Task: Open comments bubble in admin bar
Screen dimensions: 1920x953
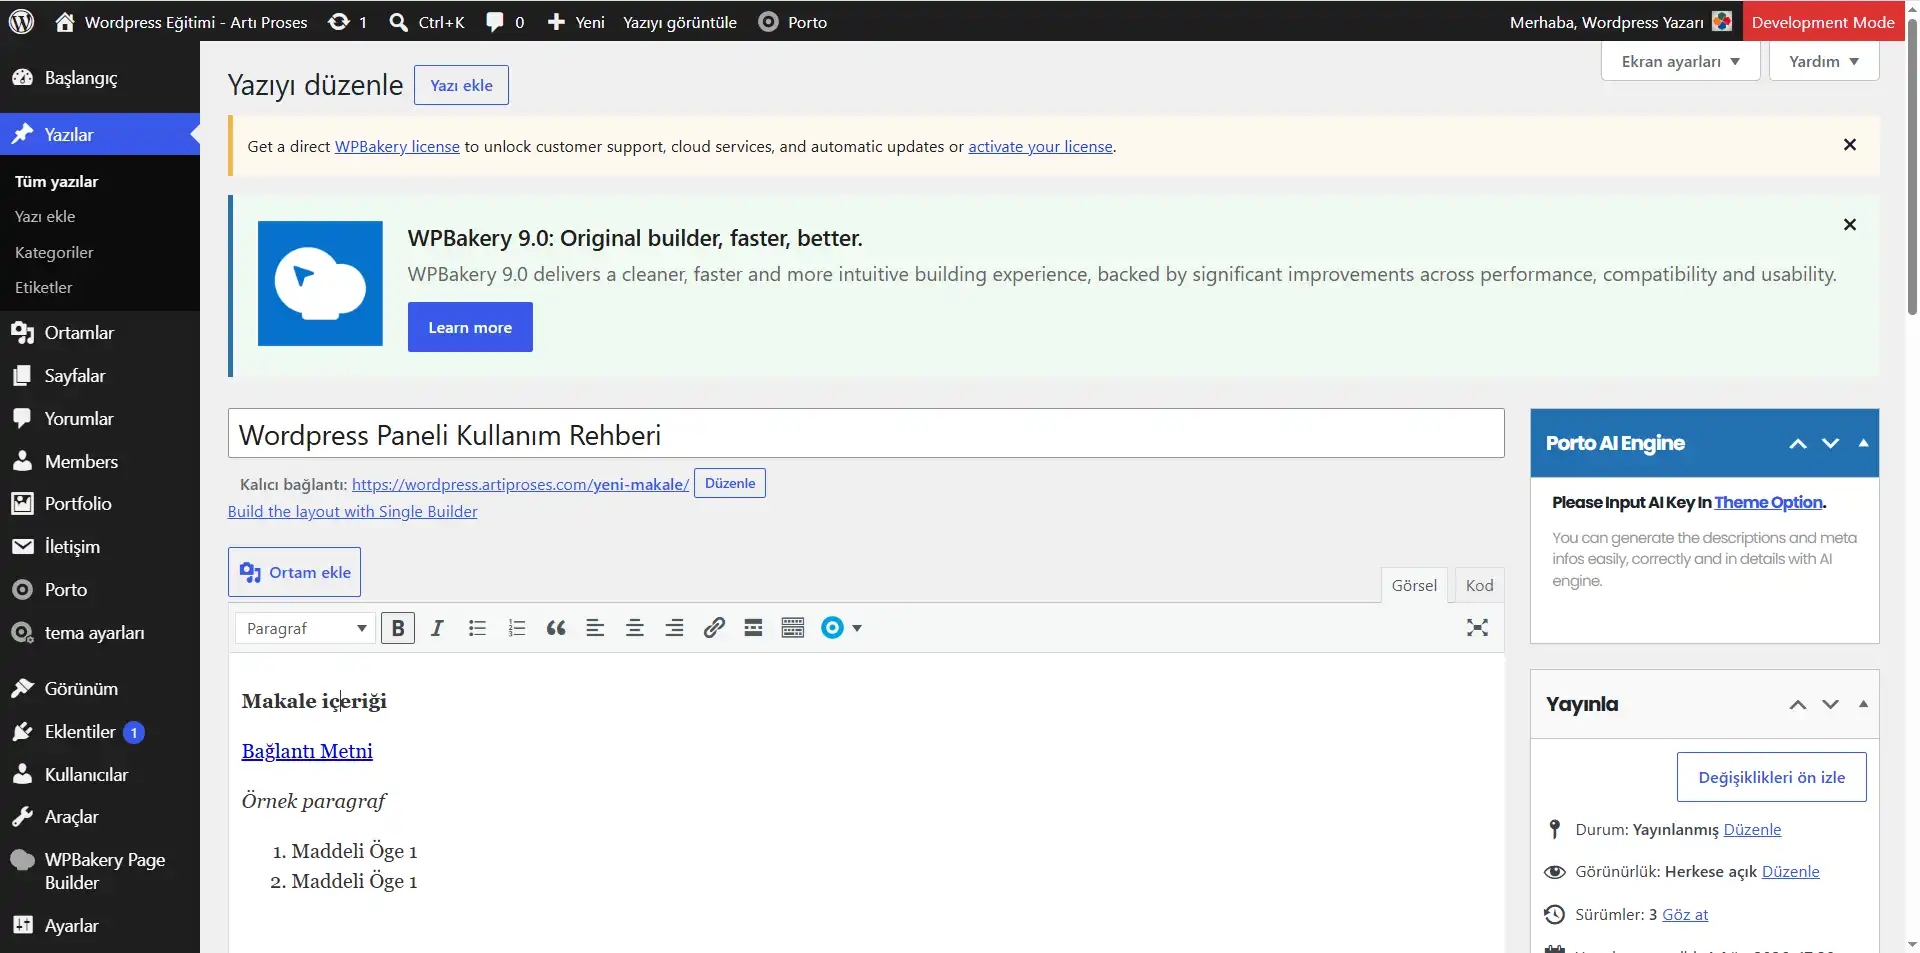Action: click(505, 22)
